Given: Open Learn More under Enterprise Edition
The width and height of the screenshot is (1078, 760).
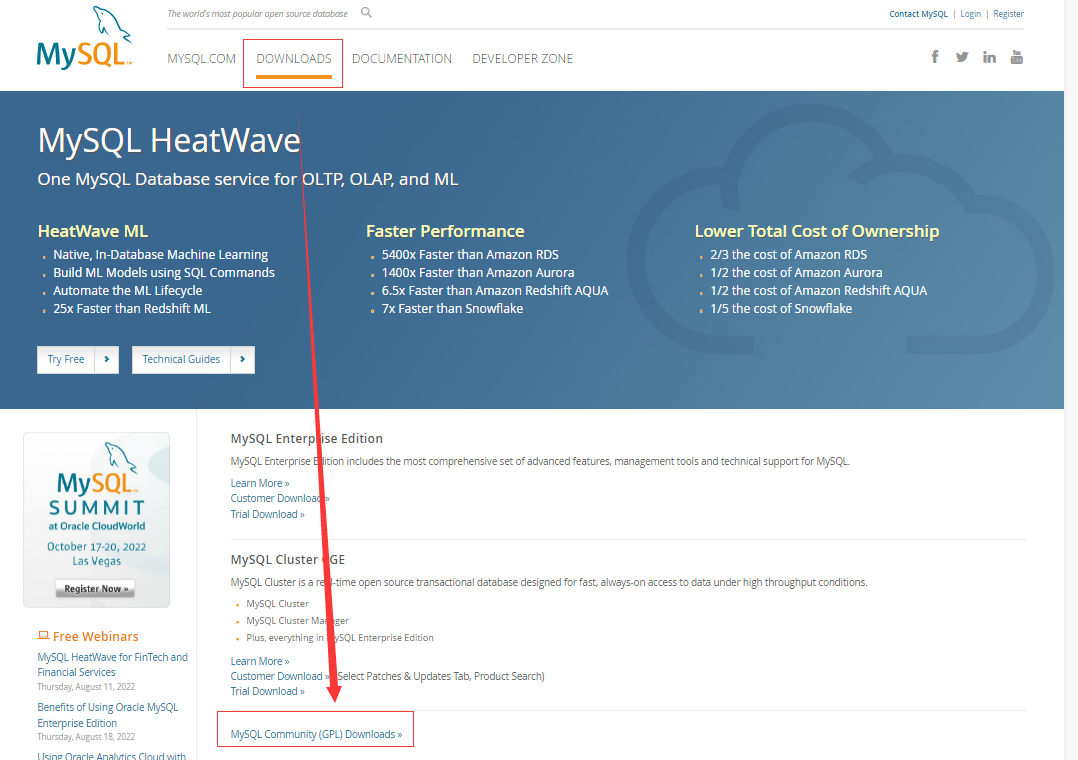Looking at the screenshot, I should point(260,484).
